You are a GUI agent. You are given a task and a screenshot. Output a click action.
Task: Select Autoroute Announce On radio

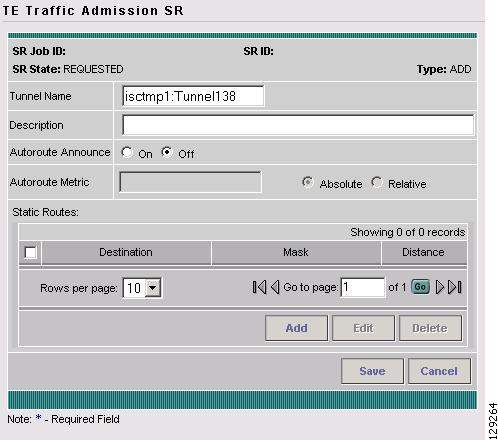tap(127, 152)
